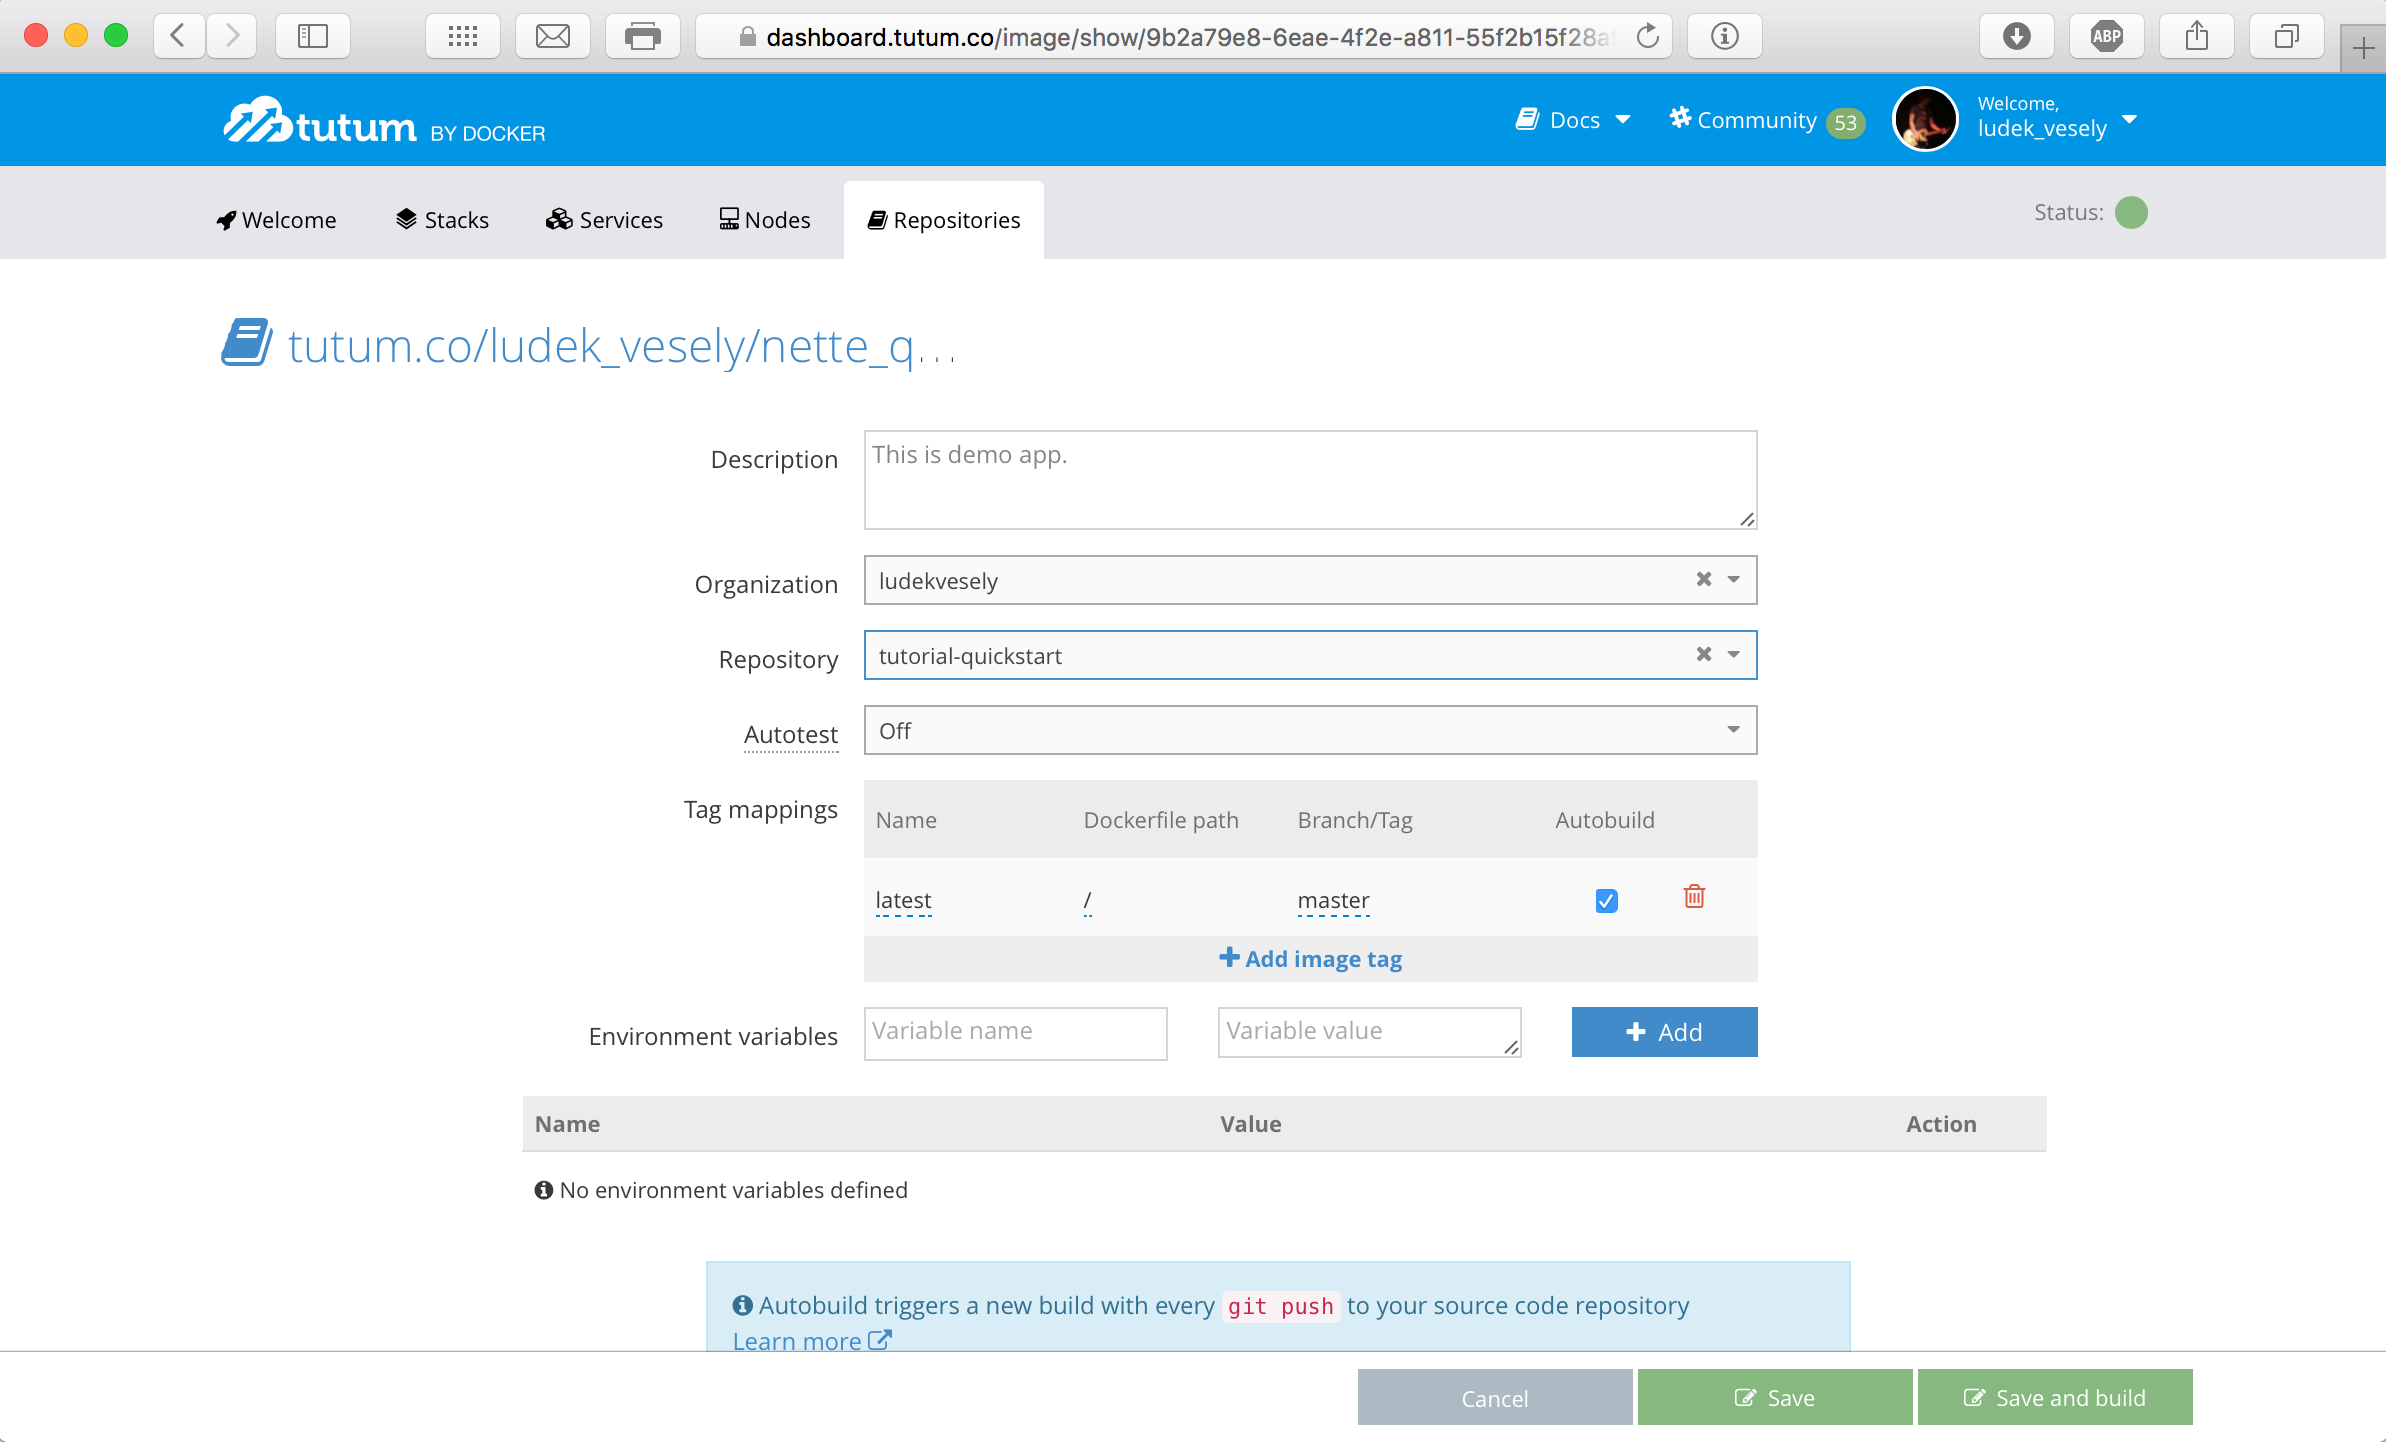Image resolution: width=2386 pixels, height=1442 pixels.
Task: Click the Community 53 badge
Action: click(1845, 123)
